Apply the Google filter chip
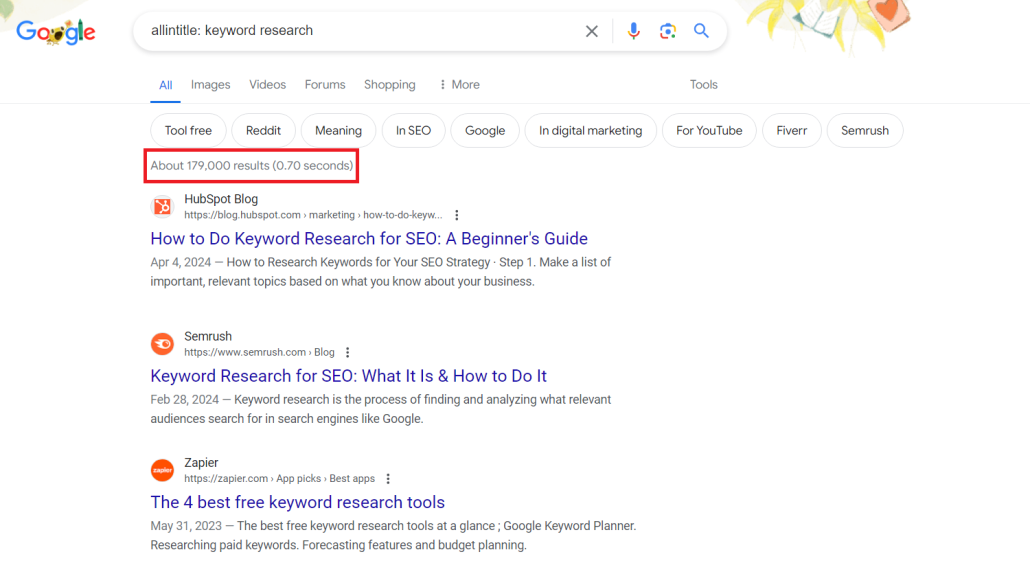The height and width of the screenshot is (574, 1030). coord(485,131)
